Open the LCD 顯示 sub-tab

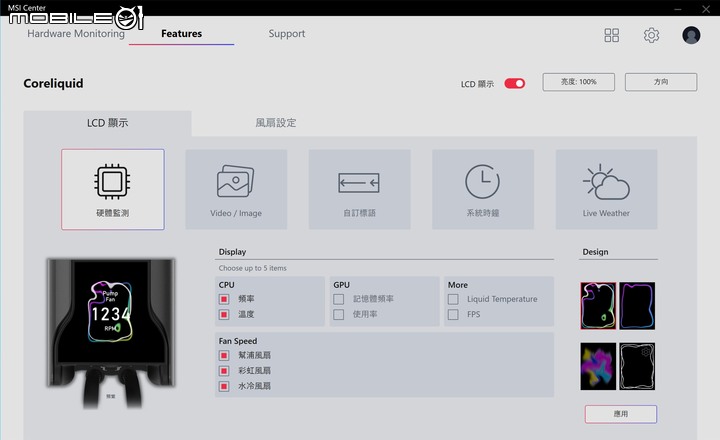tap(107, 123)
